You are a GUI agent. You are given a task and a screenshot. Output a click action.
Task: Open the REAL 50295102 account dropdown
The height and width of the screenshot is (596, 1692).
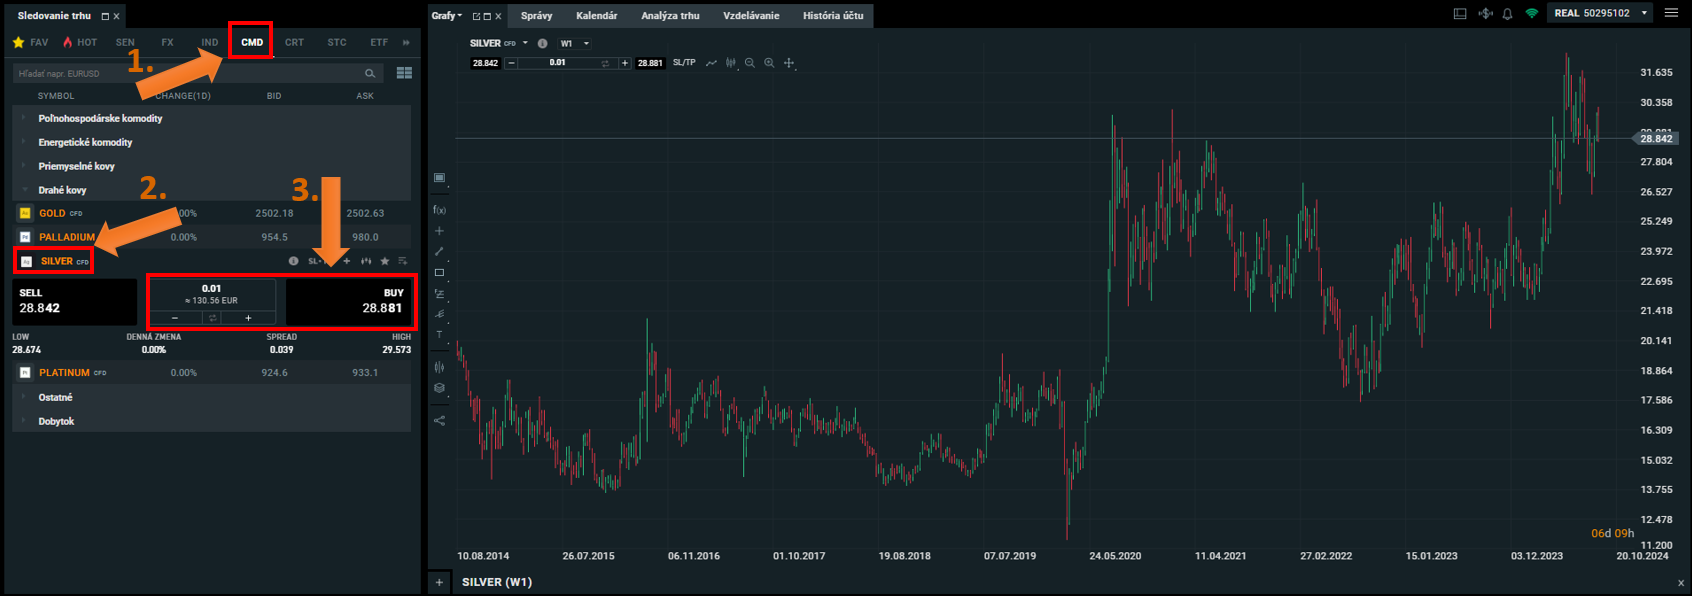pos(1601,13)
